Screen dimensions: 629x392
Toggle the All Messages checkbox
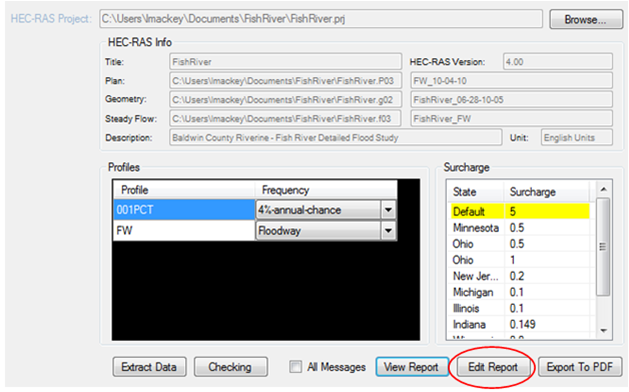(x=296, y=367)
